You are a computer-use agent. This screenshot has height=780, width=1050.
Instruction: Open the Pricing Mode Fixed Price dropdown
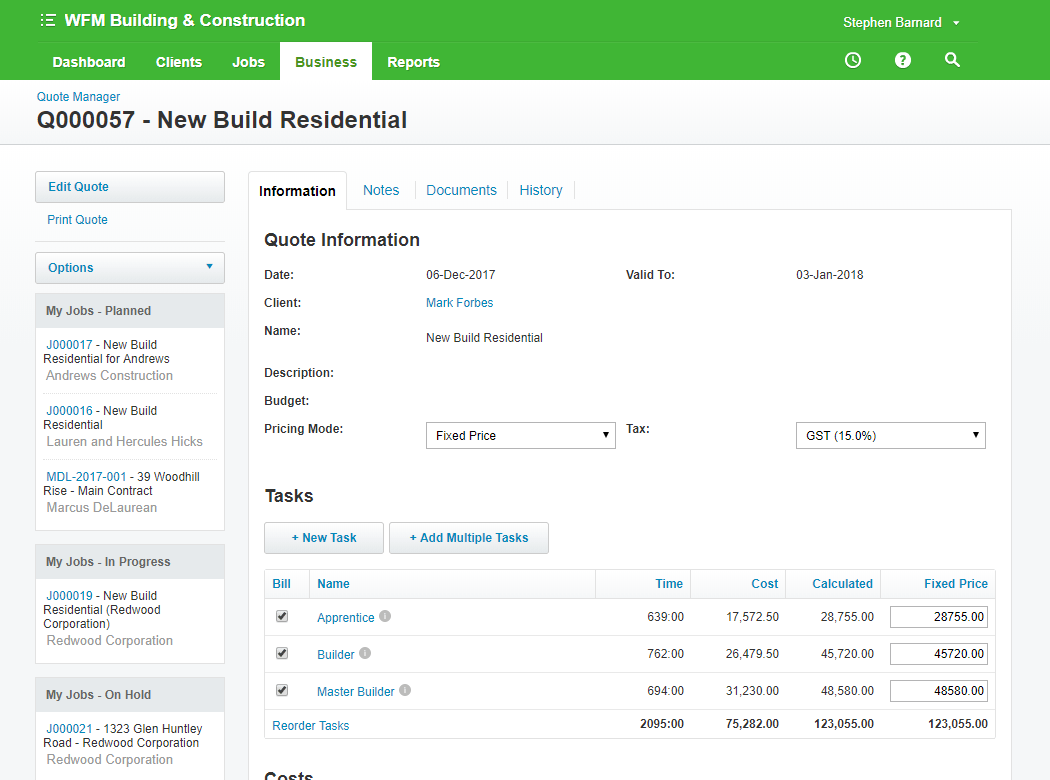pyautogui.click(x=520, y=435)
